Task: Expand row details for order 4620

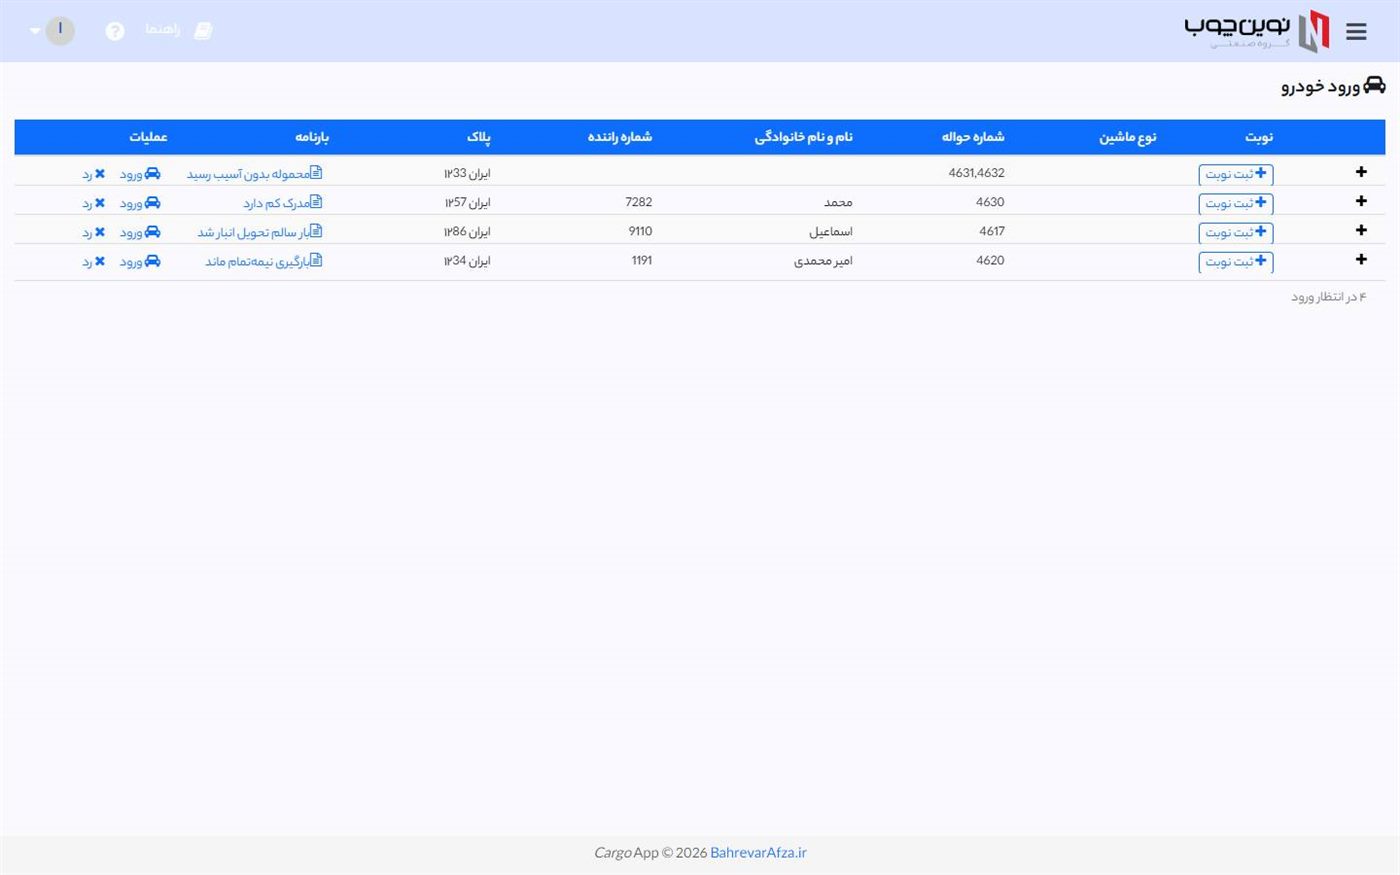Action: pyautogui.click(x=1361, y=260)
